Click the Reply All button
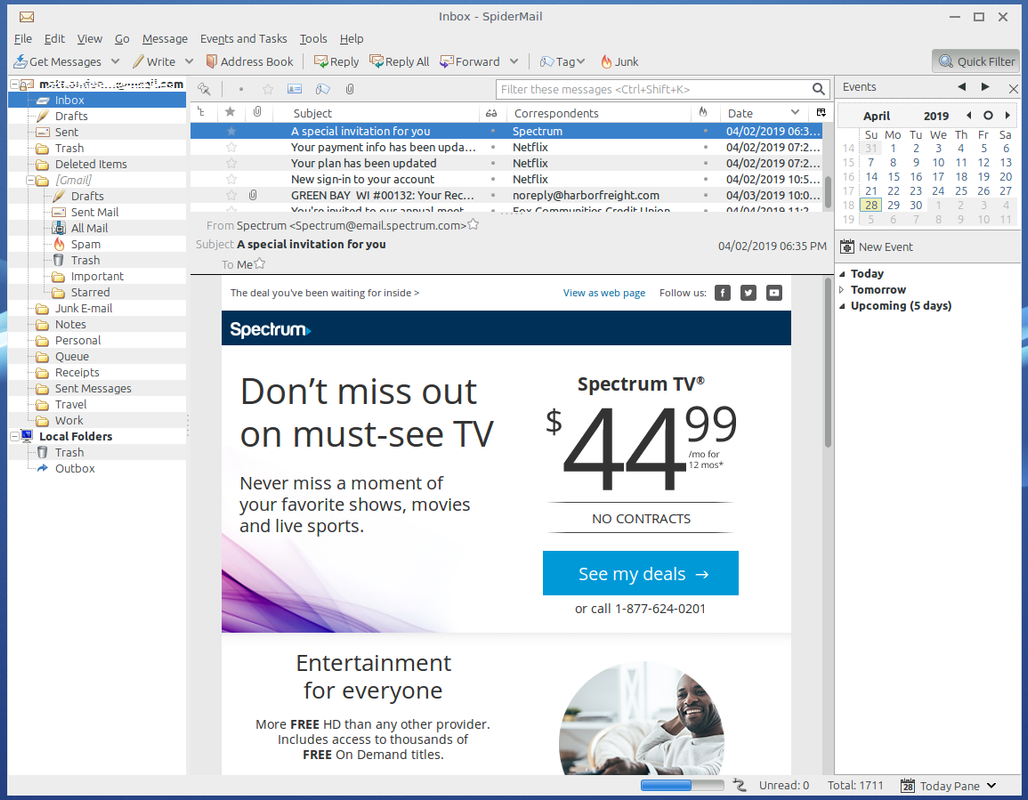1028x800 pixels. coord(399,62)
